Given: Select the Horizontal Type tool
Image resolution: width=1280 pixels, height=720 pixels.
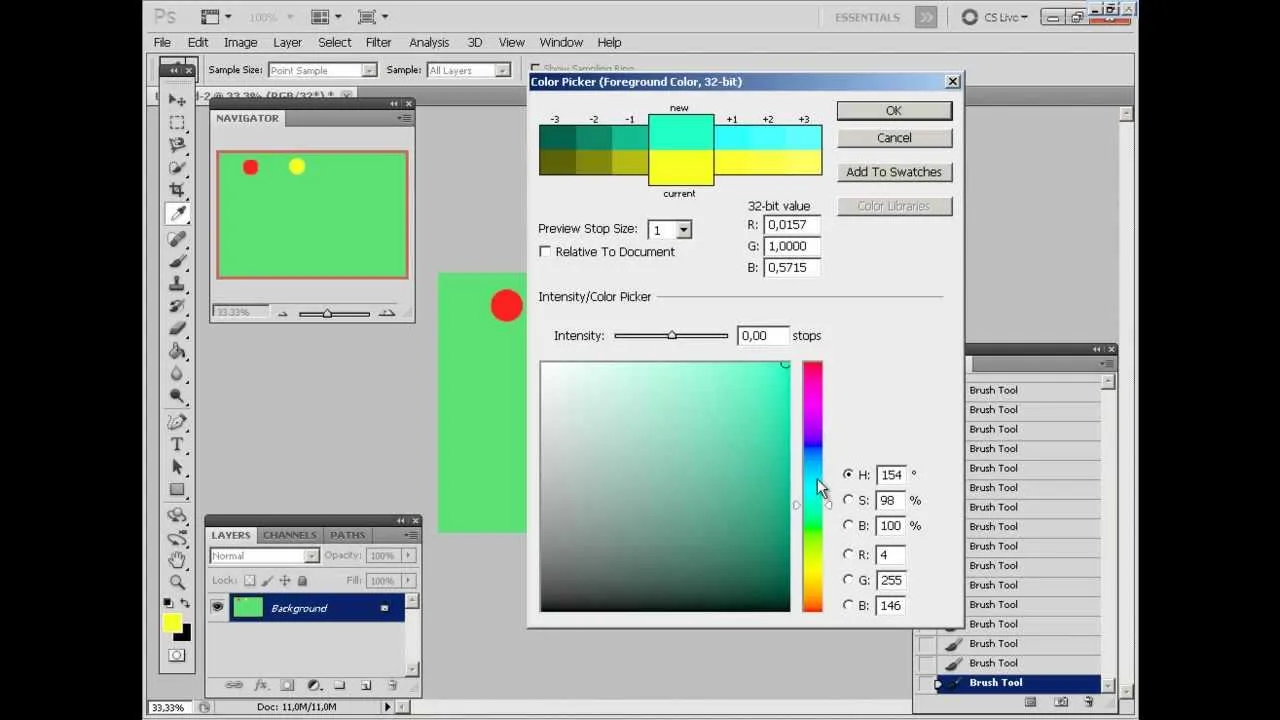Looking at the screenshot, I should tap(177, 444).
